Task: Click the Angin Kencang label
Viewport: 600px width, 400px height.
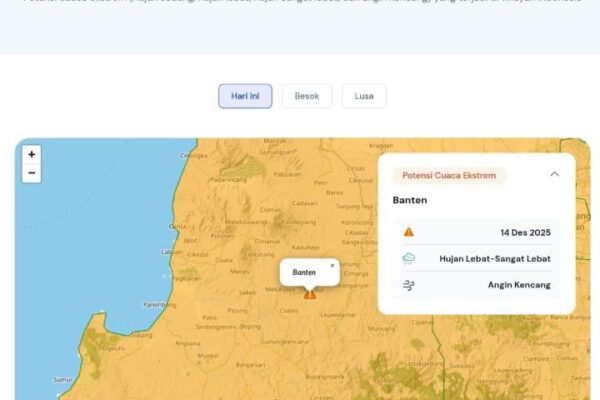Action: [x=518, y=285]
